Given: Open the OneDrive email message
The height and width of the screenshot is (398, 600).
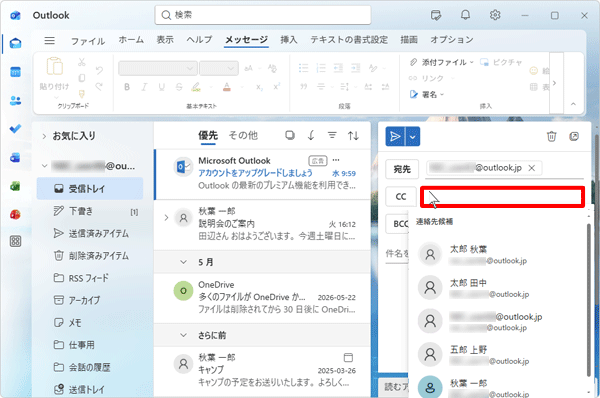Looking at the screenshot, I should coord(262,297).
